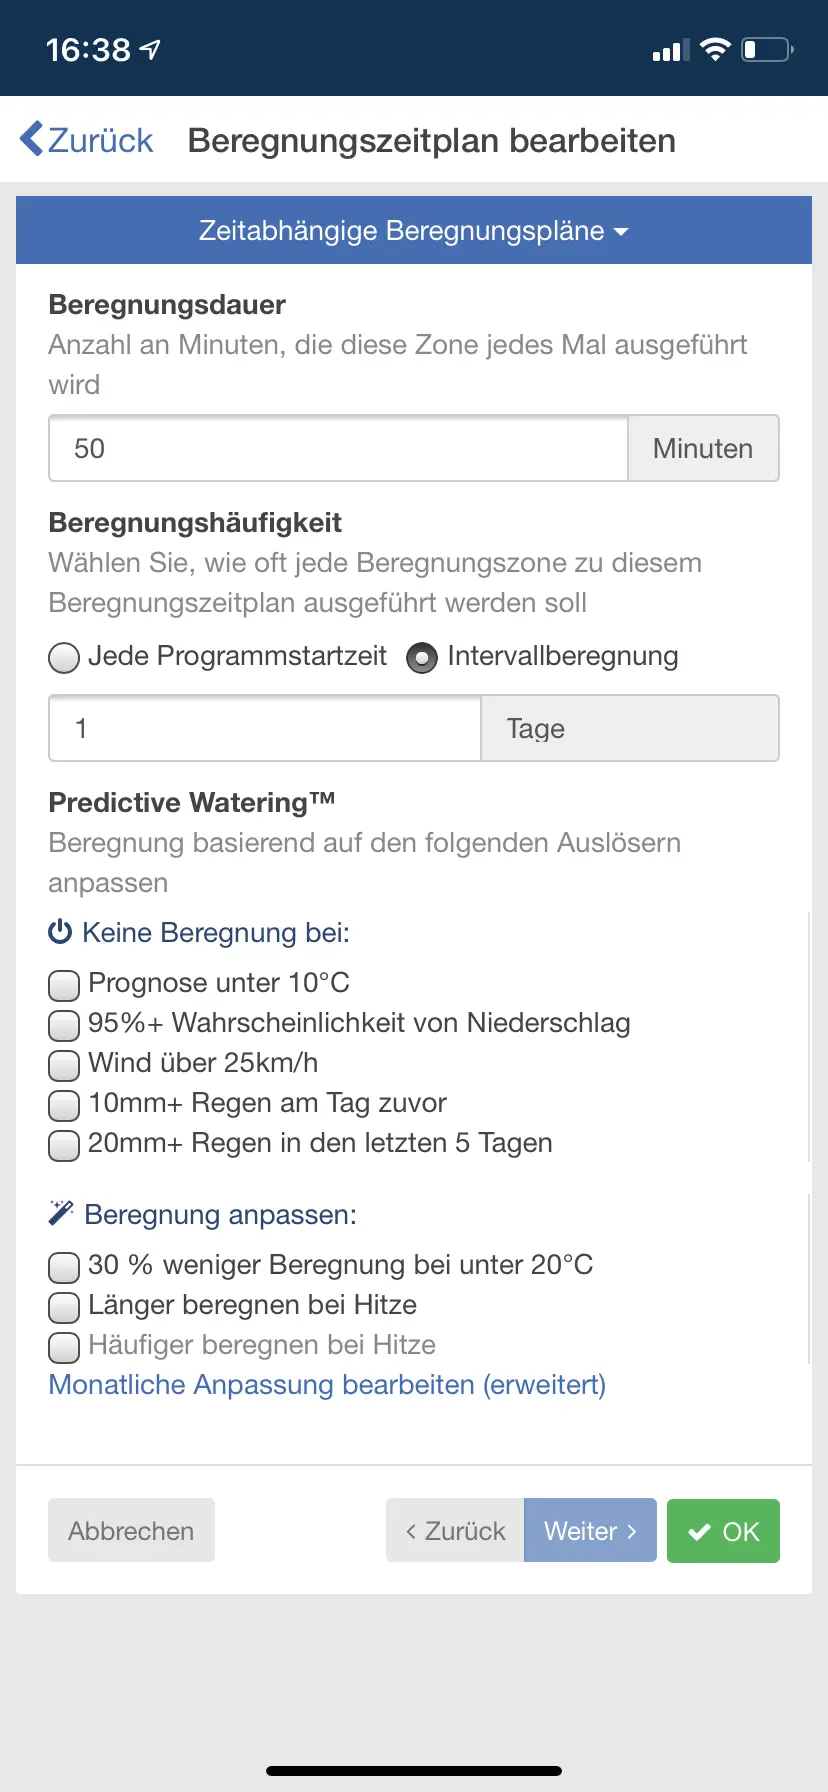Click the magic wand icon beside Beregnung anpassen

click(61, 1214)
